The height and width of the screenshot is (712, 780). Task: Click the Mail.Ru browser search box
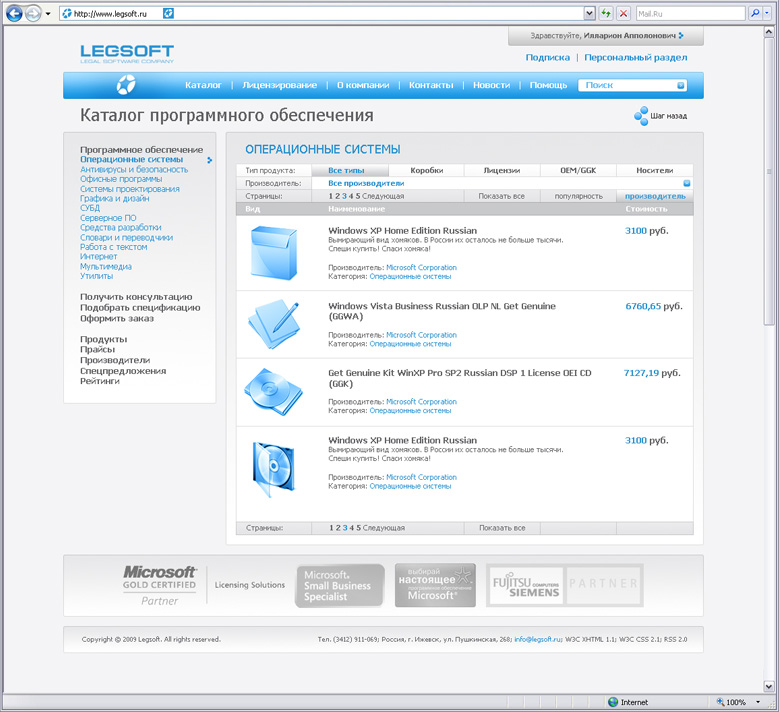pyautogui.click(x=690, y=13)
